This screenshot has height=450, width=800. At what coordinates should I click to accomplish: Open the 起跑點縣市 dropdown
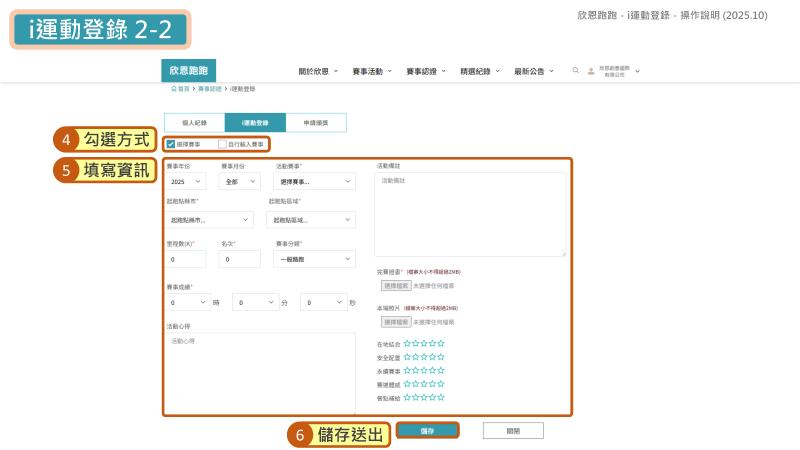pyautogui.click(x=210, y=220)
